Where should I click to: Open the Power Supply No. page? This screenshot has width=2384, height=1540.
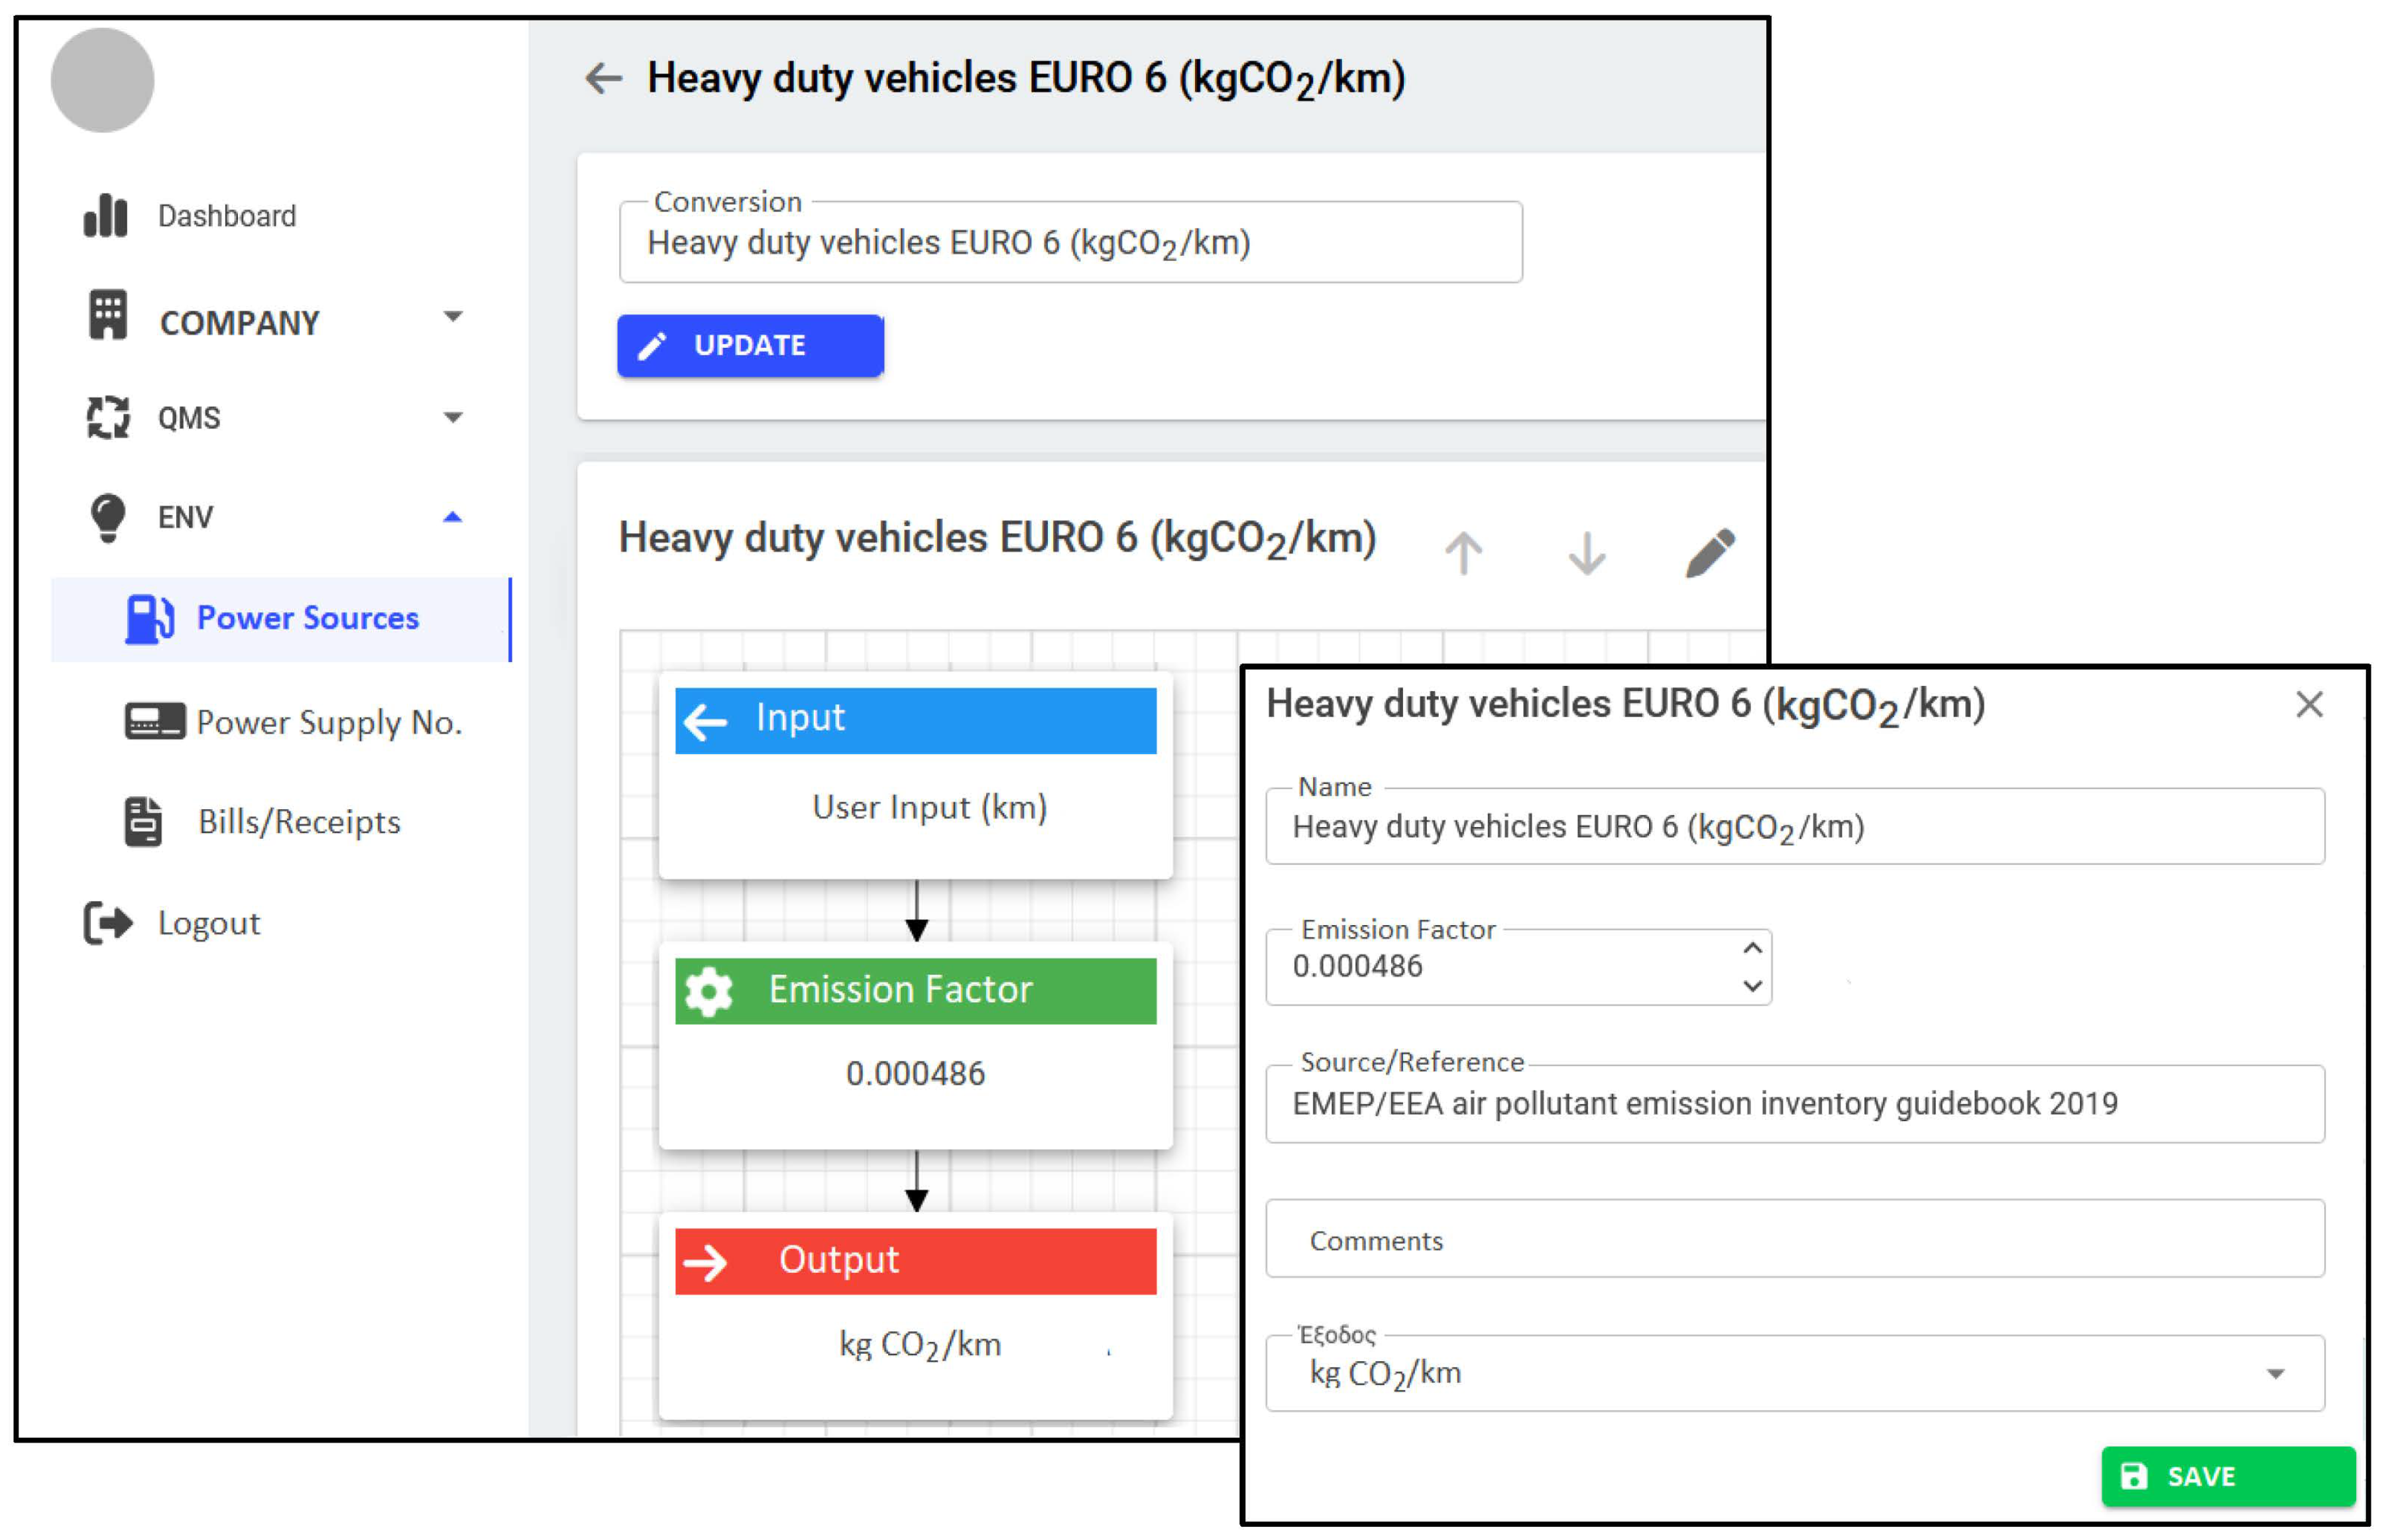click(x=328, y=722)
